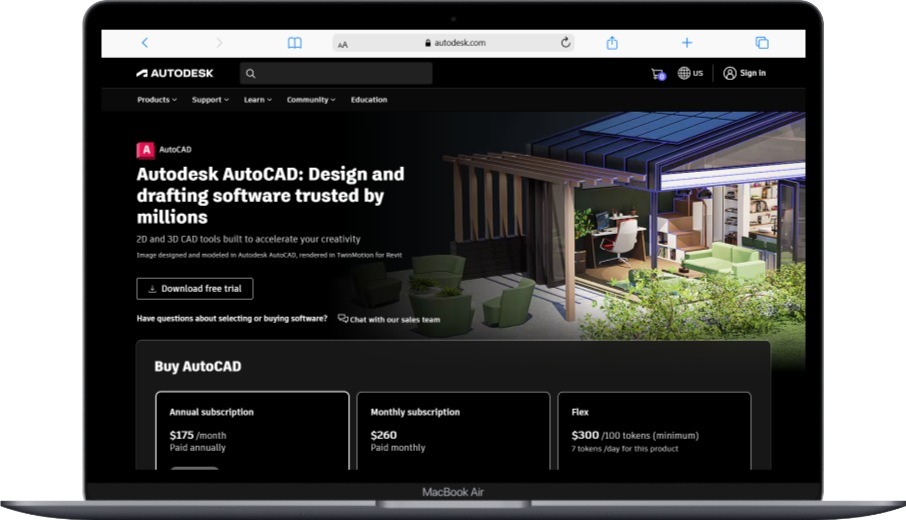This screenshot has height=520, width=906.
Task: Open Safari bookmarks book icon
Action: 295,43
